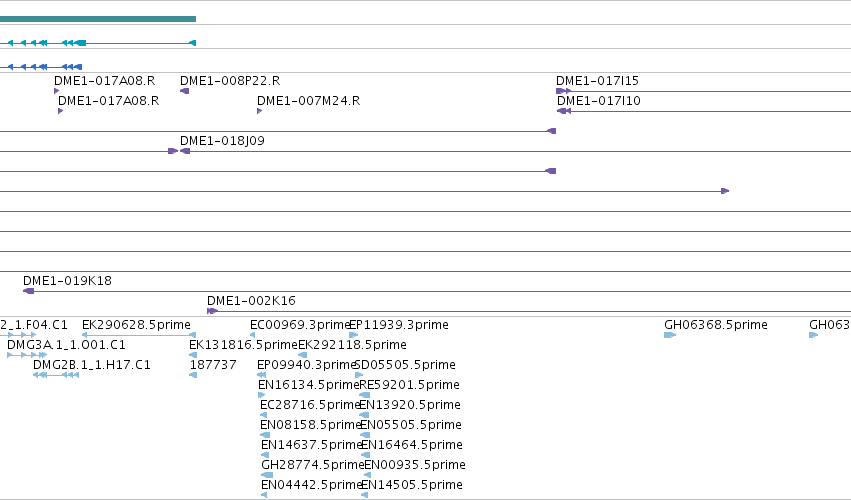Click the GH28774.5prime EST arrow

[x=267, y=475]
